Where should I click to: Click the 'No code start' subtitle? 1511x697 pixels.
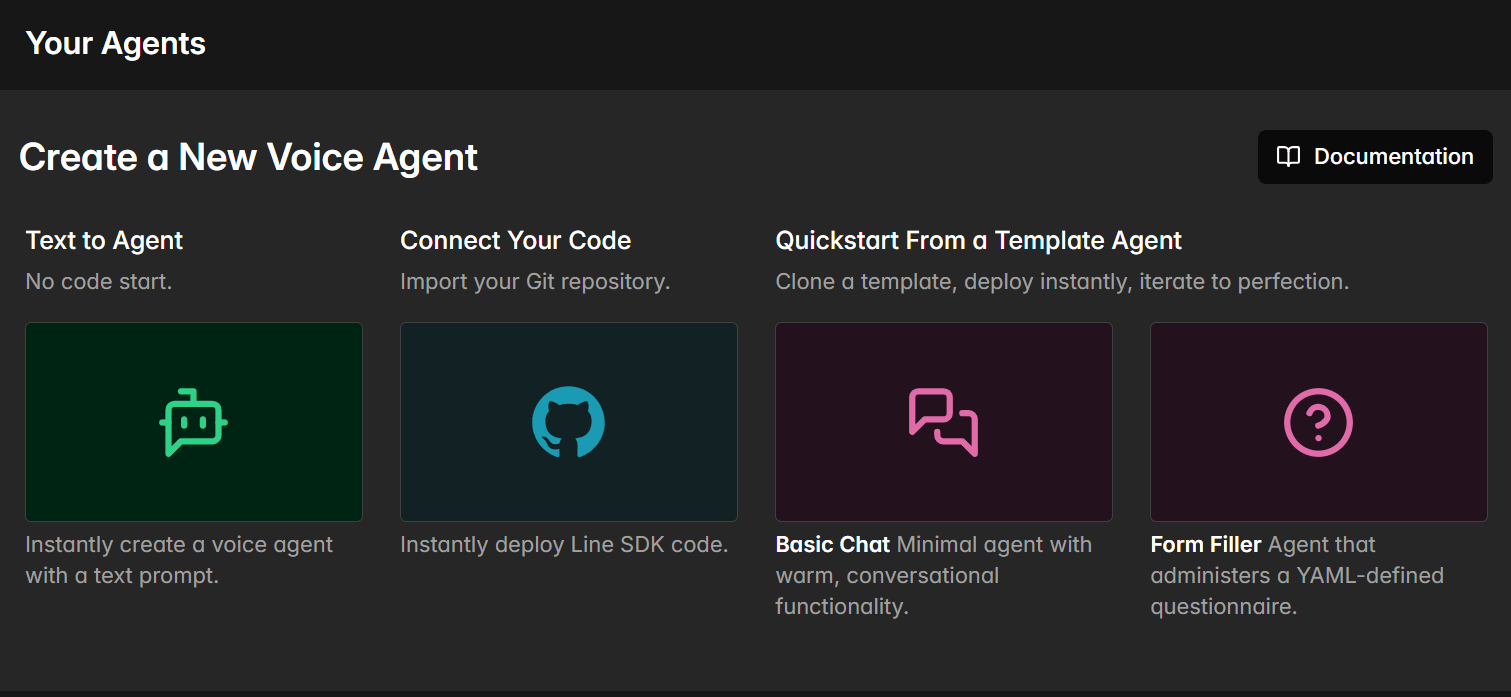coord(98,282)
